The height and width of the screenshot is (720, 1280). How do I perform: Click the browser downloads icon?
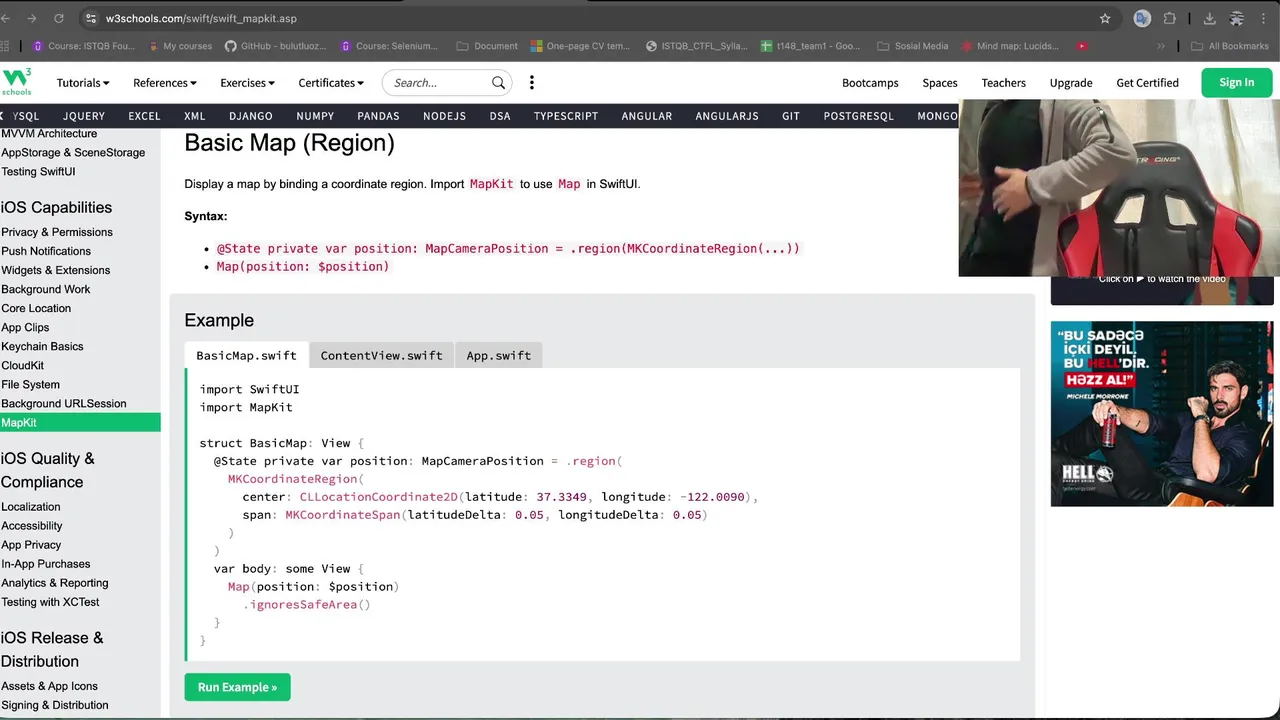pos(1209,18)
